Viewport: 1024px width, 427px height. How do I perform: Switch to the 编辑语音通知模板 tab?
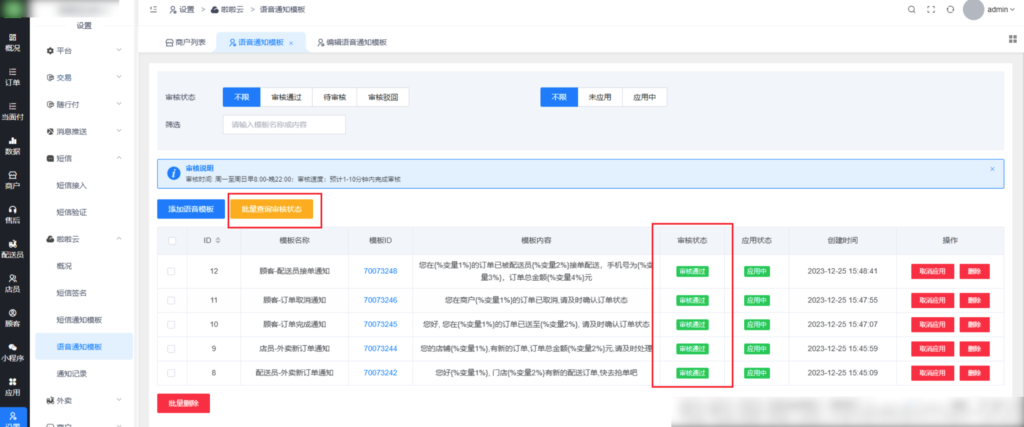(x=351, y=42)
